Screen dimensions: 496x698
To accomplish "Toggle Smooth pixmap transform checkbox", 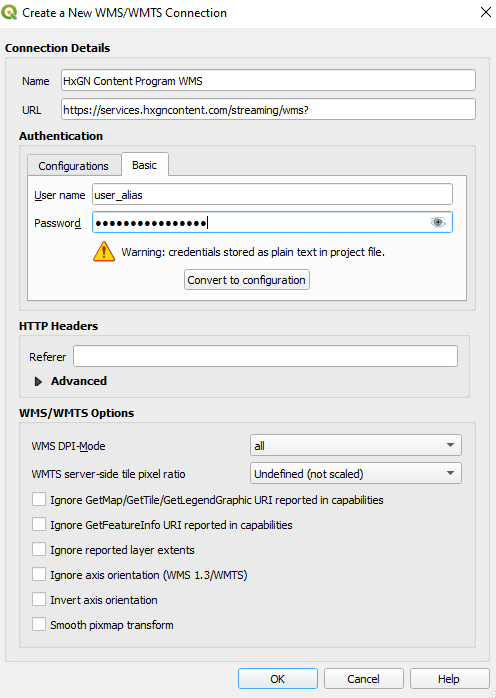I will [x=39, y=625].
